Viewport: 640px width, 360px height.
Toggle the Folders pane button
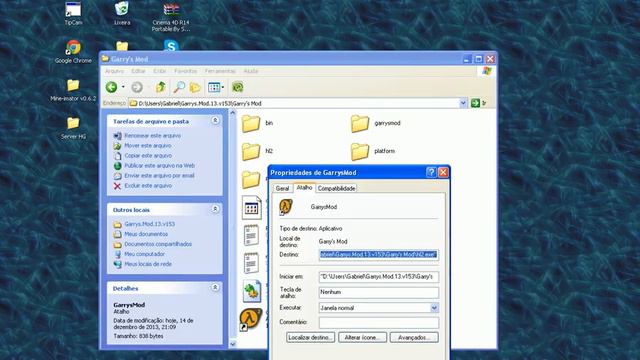tap(195, 87)
